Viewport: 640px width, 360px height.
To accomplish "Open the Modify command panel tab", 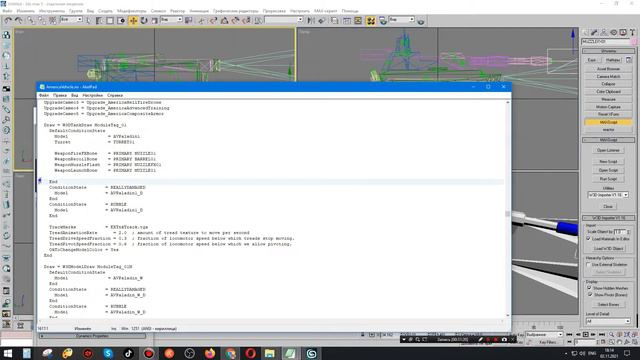I will (595, 32).
